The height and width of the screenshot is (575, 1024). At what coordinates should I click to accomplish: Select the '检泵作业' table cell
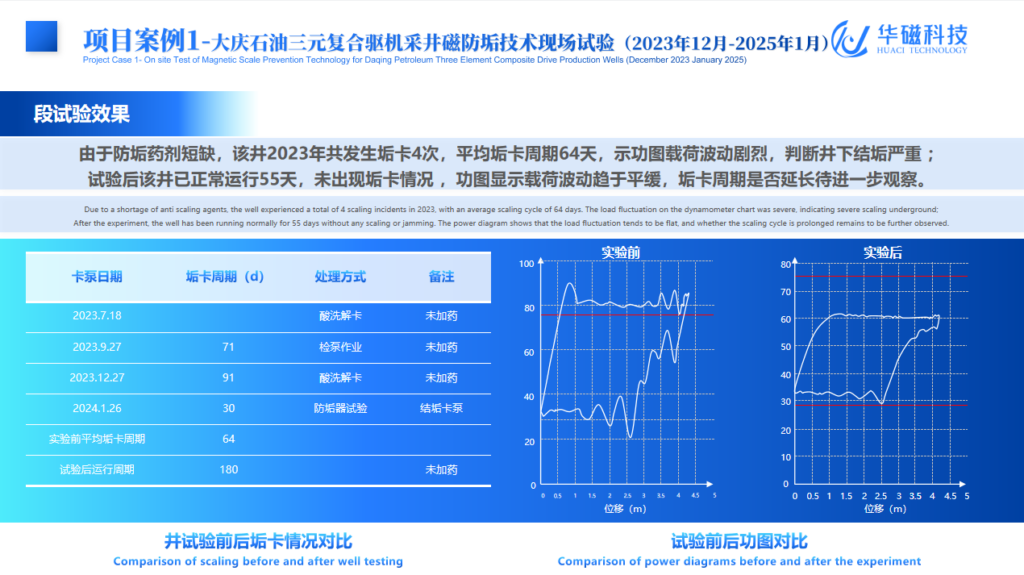coord(340,347)
